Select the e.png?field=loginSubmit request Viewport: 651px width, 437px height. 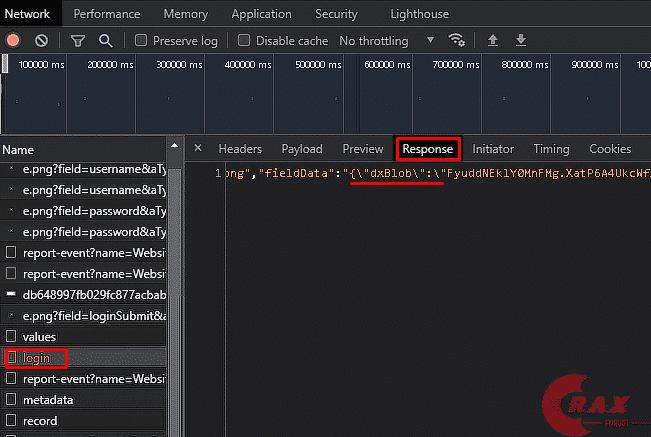pyautogui.click(x=83, y=316)
